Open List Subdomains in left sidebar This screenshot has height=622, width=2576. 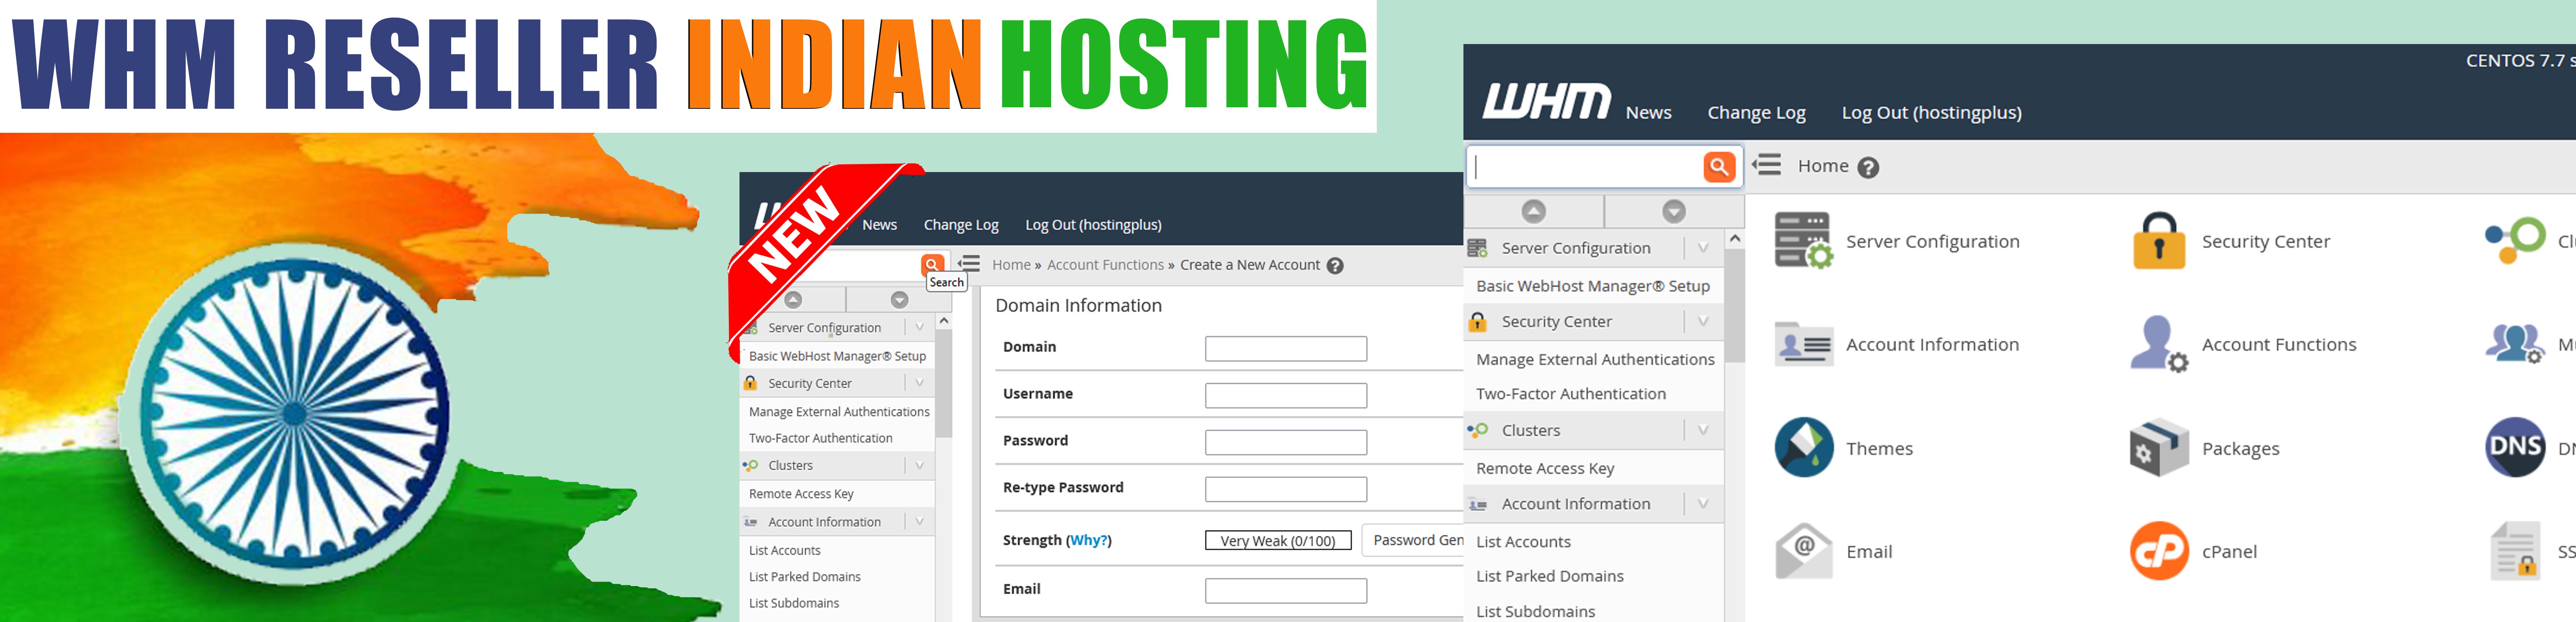794,603
